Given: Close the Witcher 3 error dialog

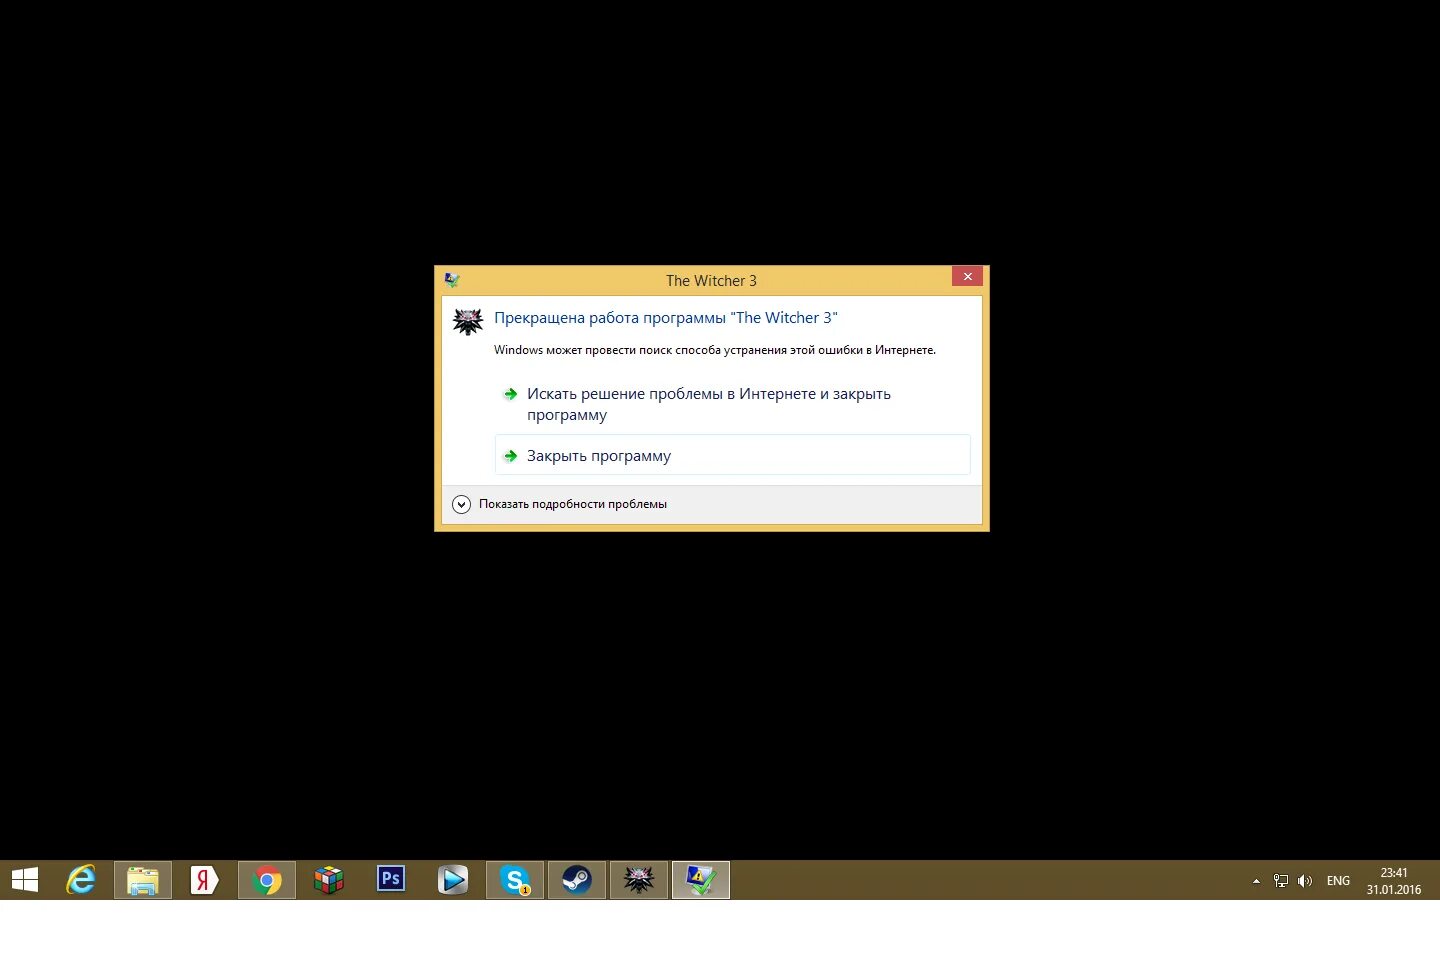Looking at the screenshot, I should click(967, 277).
